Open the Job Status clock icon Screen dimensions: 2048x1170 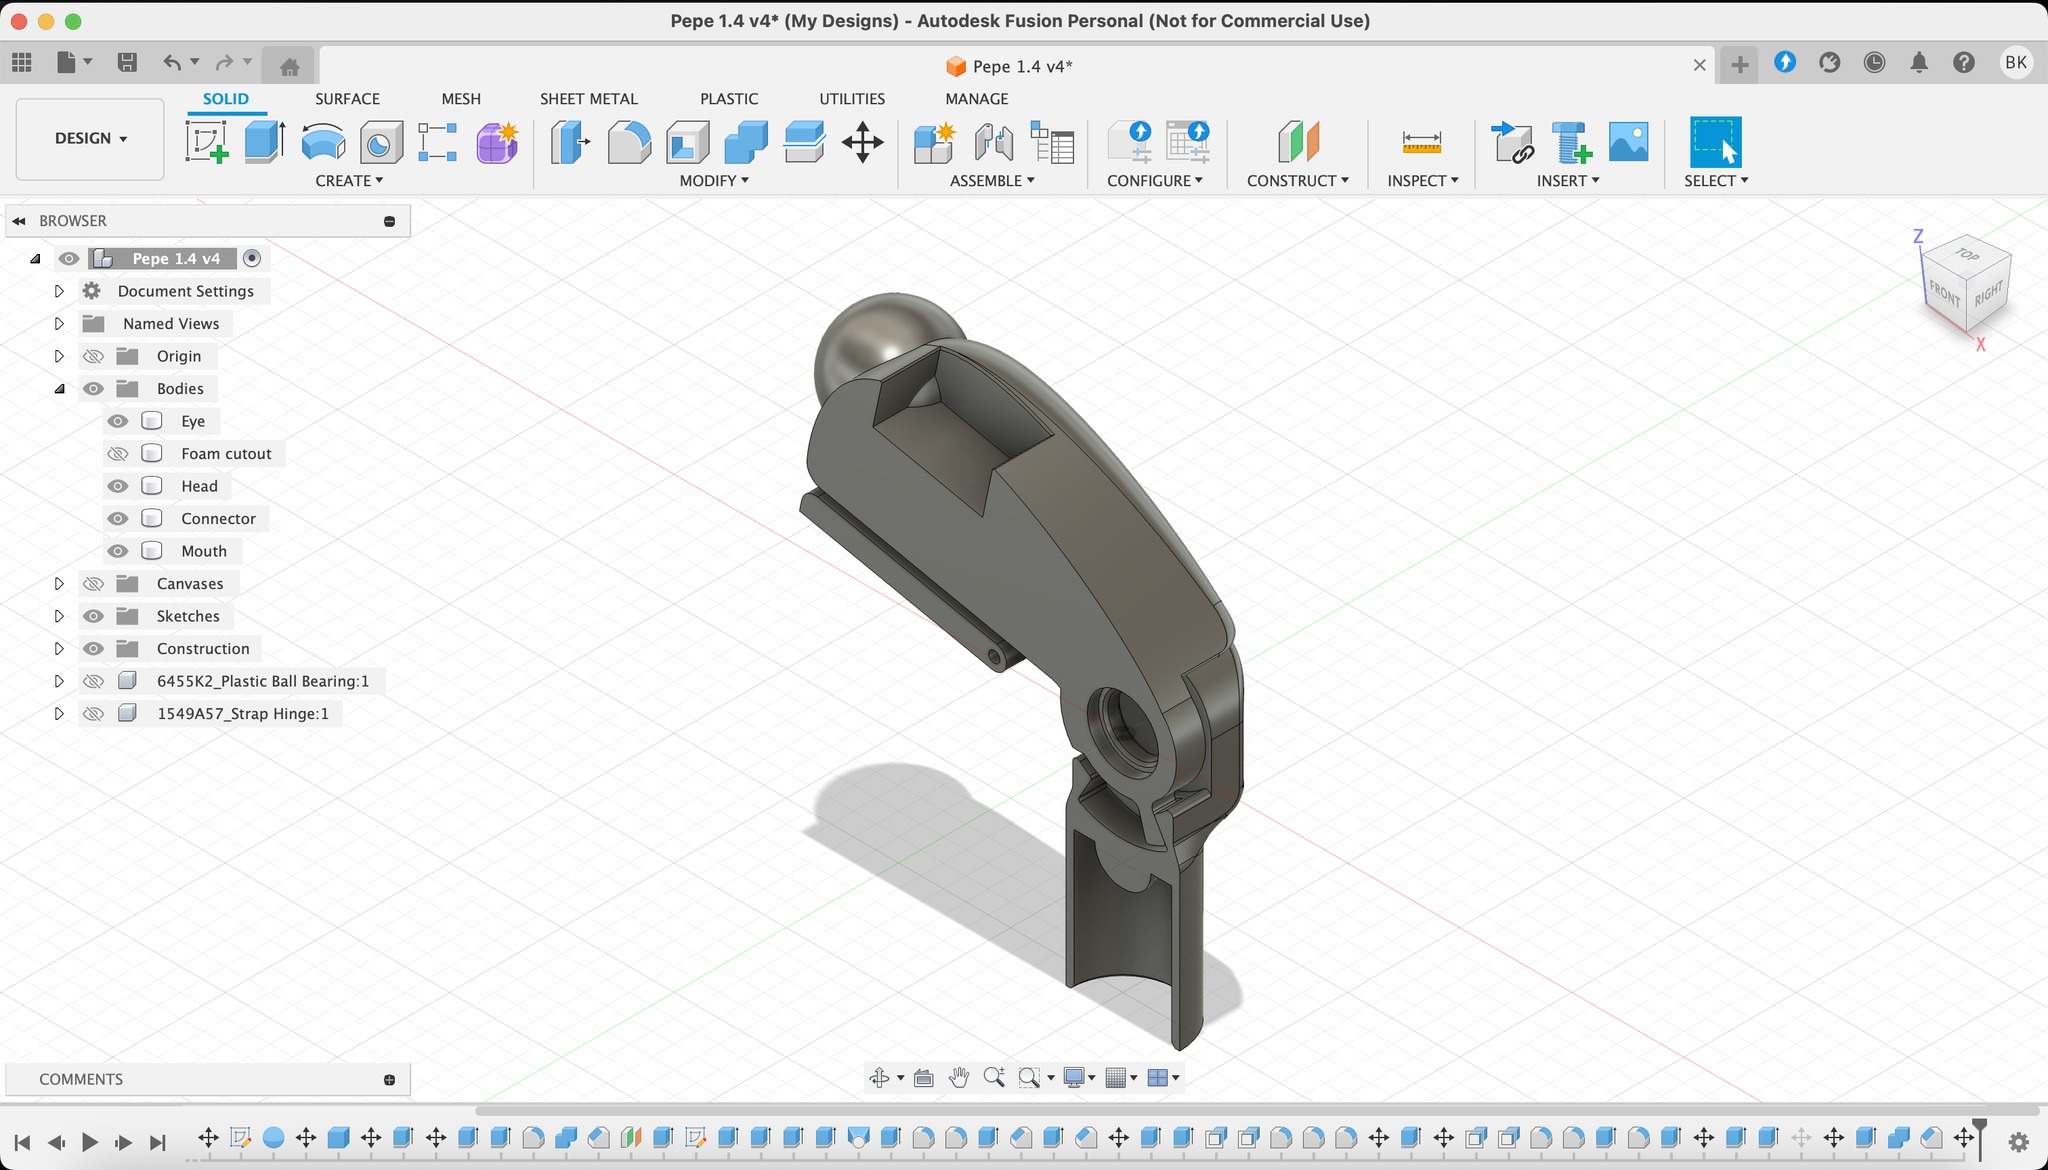1874,63
